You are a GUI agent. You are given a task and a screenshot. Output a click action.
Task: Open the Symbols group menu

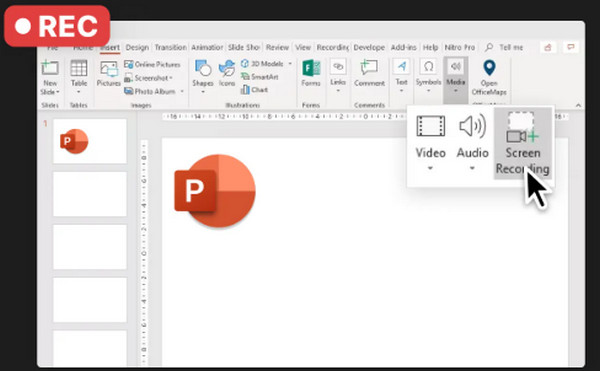(x=429, y=76)
